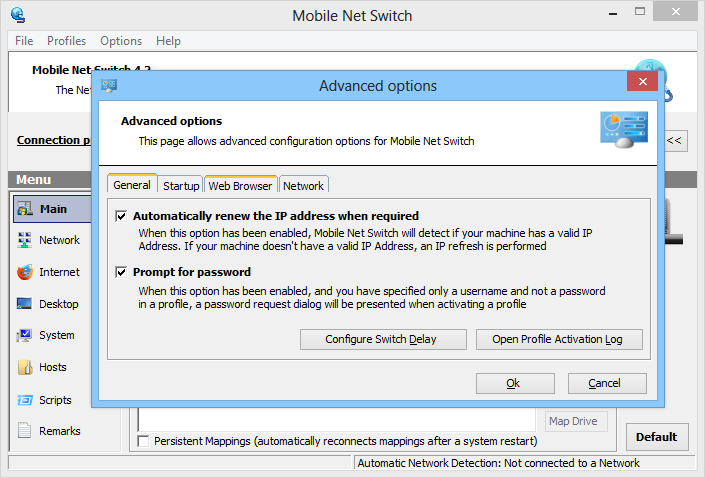Screen dimensions: 705x478
Task: Open the Internet Firefox icon in sidebar
Action: 25,272
